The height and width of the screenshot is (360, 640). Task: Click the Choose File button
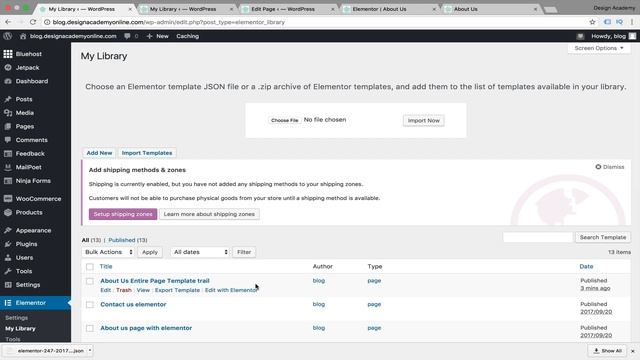click(x=284, y=120)
